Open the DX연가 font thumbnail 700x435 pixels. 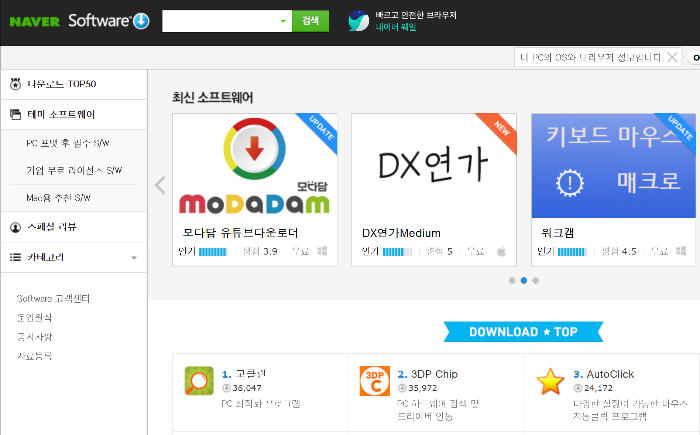[x=434, y=166]
